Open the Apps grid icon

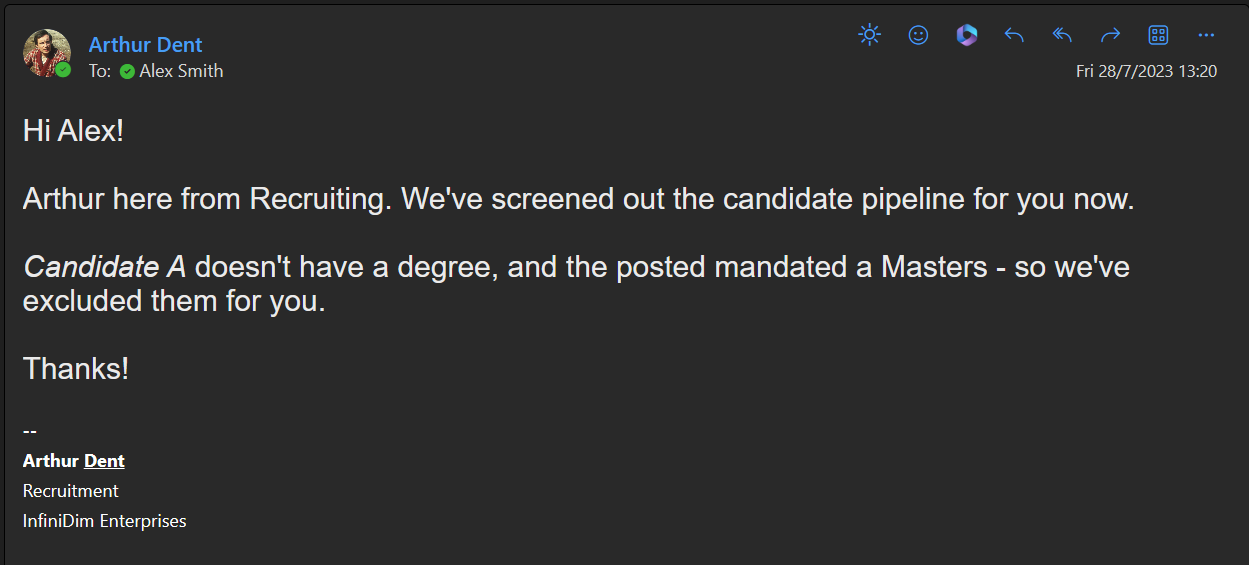click(x=1158, y=36)
